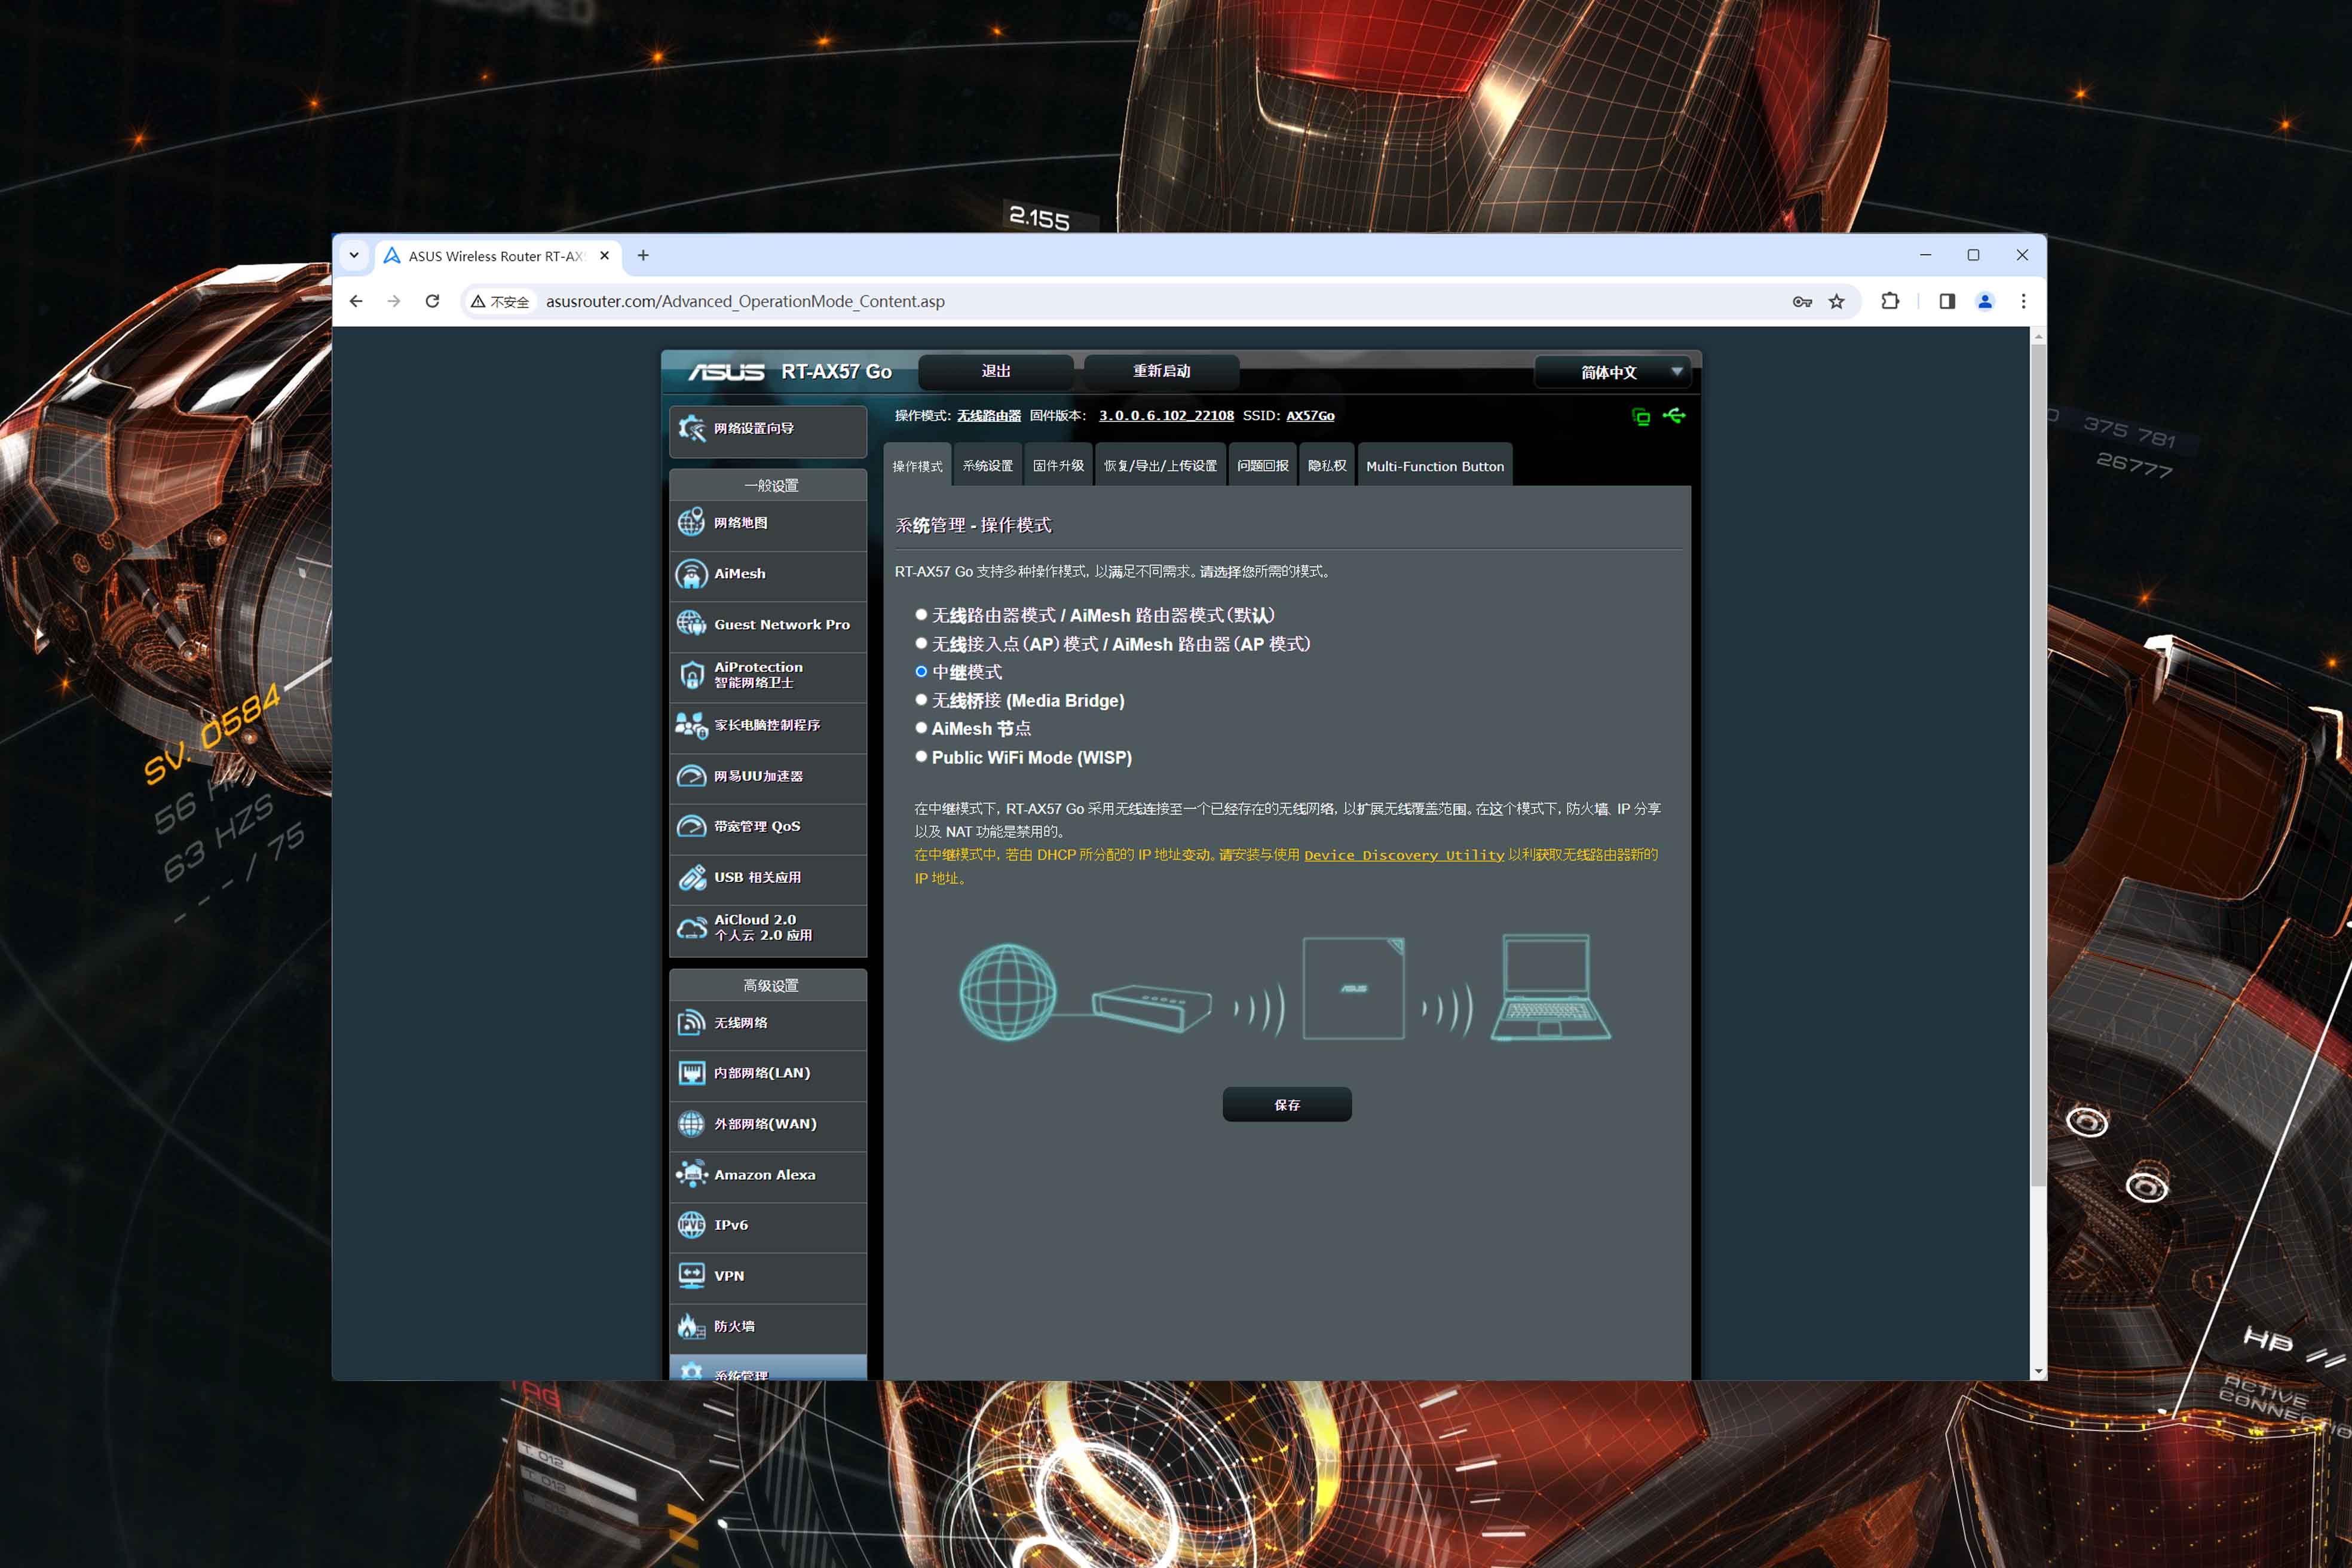Switch to the Feedback (问题回报) tab
This screenshot has height=1568, width=2352.
pyautogui.click(x=1262, y=466)
